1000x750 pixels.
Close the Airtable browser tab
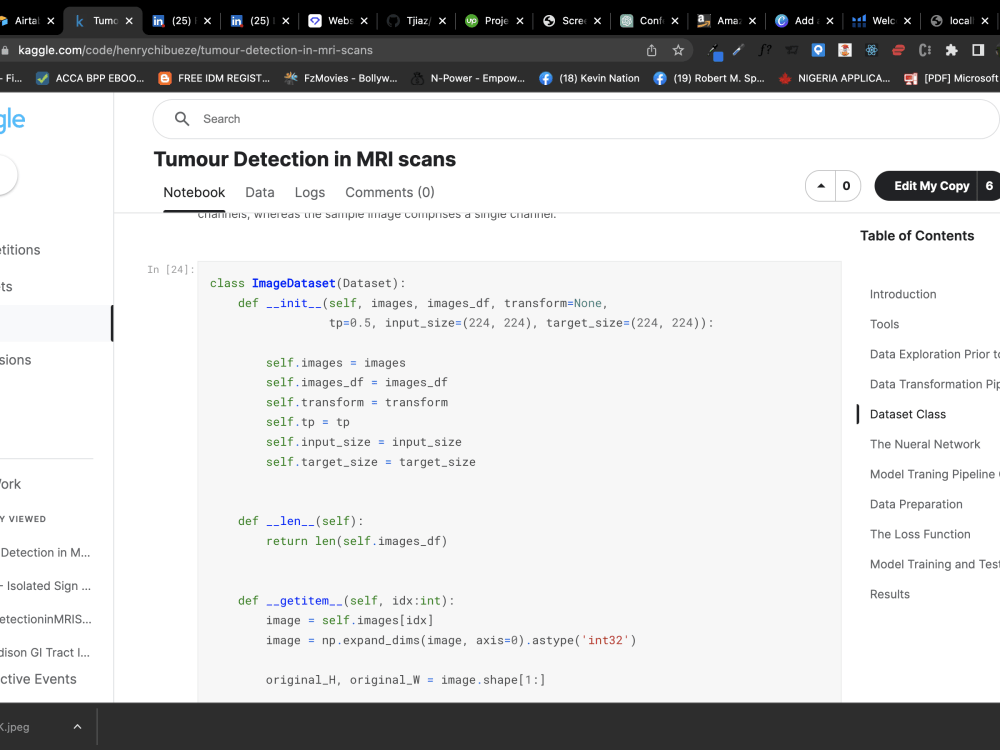click(x=50, y=21)
